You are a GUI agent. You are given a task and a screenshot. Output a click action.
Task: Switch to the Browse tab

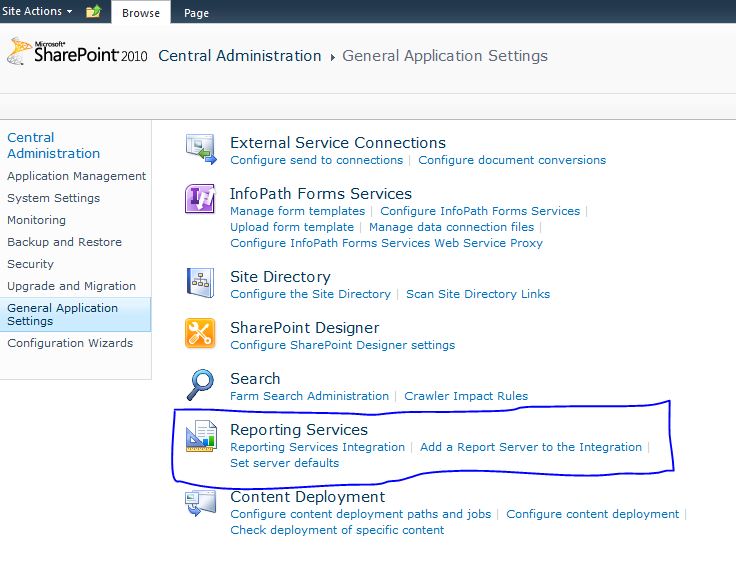click(141, 13)
